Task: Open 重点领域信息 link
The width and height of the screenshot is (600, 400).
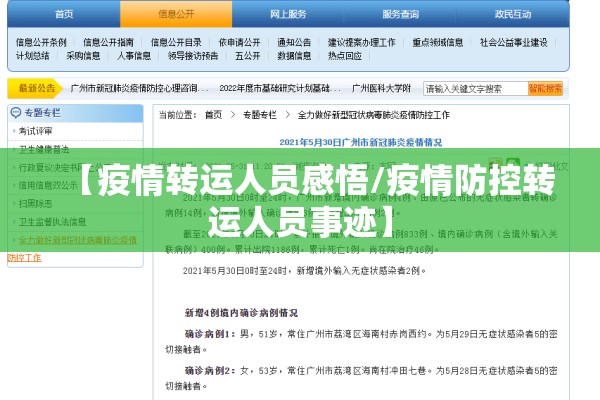Action: (x=437, y=42)
